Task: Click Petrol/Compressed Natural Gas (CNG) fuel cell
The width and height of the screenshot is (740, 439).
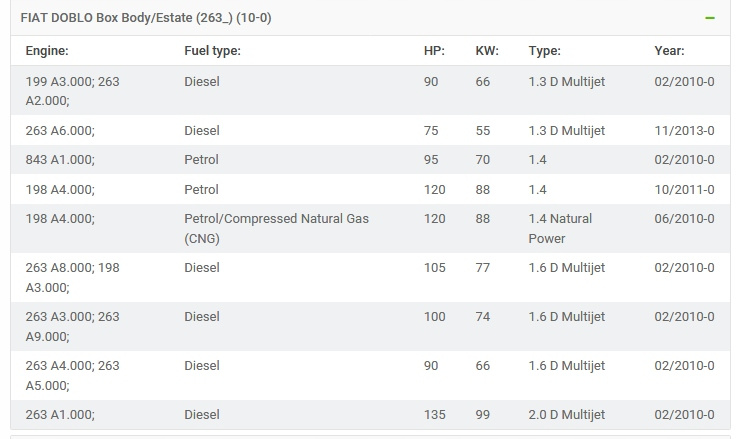Action: coord(277,228)
